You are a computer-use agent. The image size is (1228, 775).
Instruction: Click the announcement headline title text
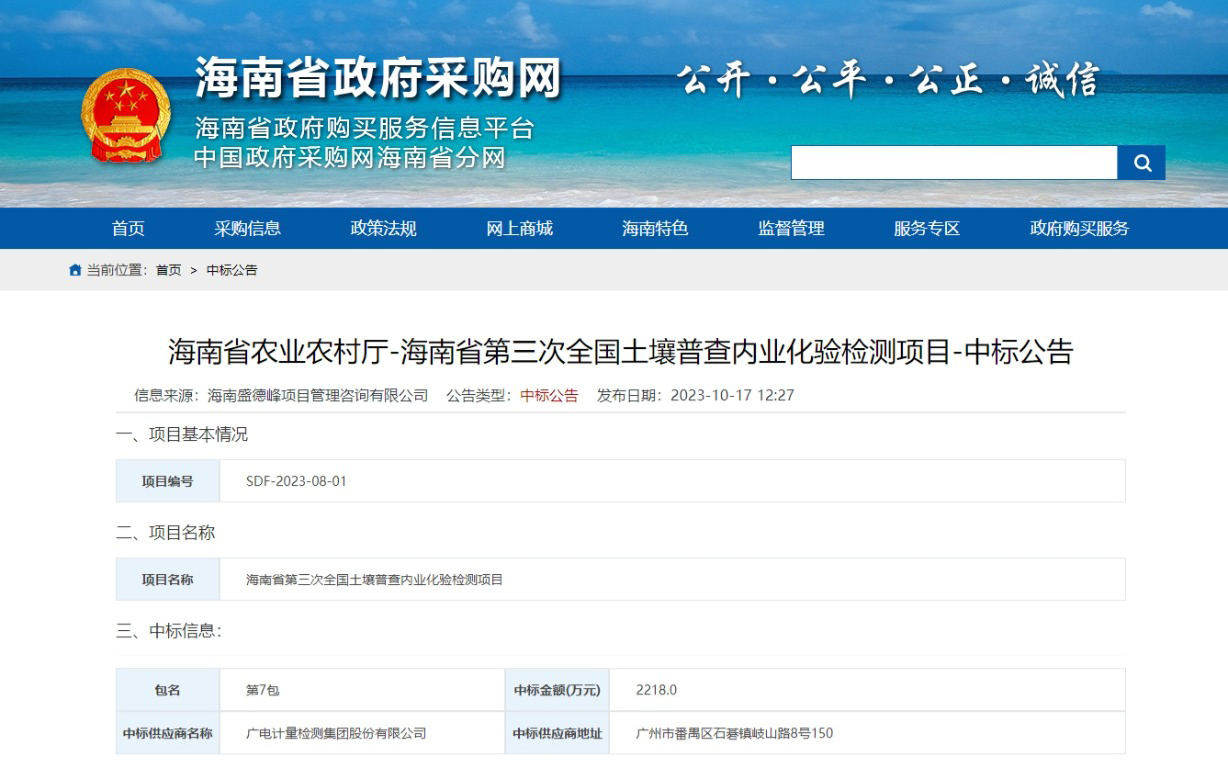[620, 351]
